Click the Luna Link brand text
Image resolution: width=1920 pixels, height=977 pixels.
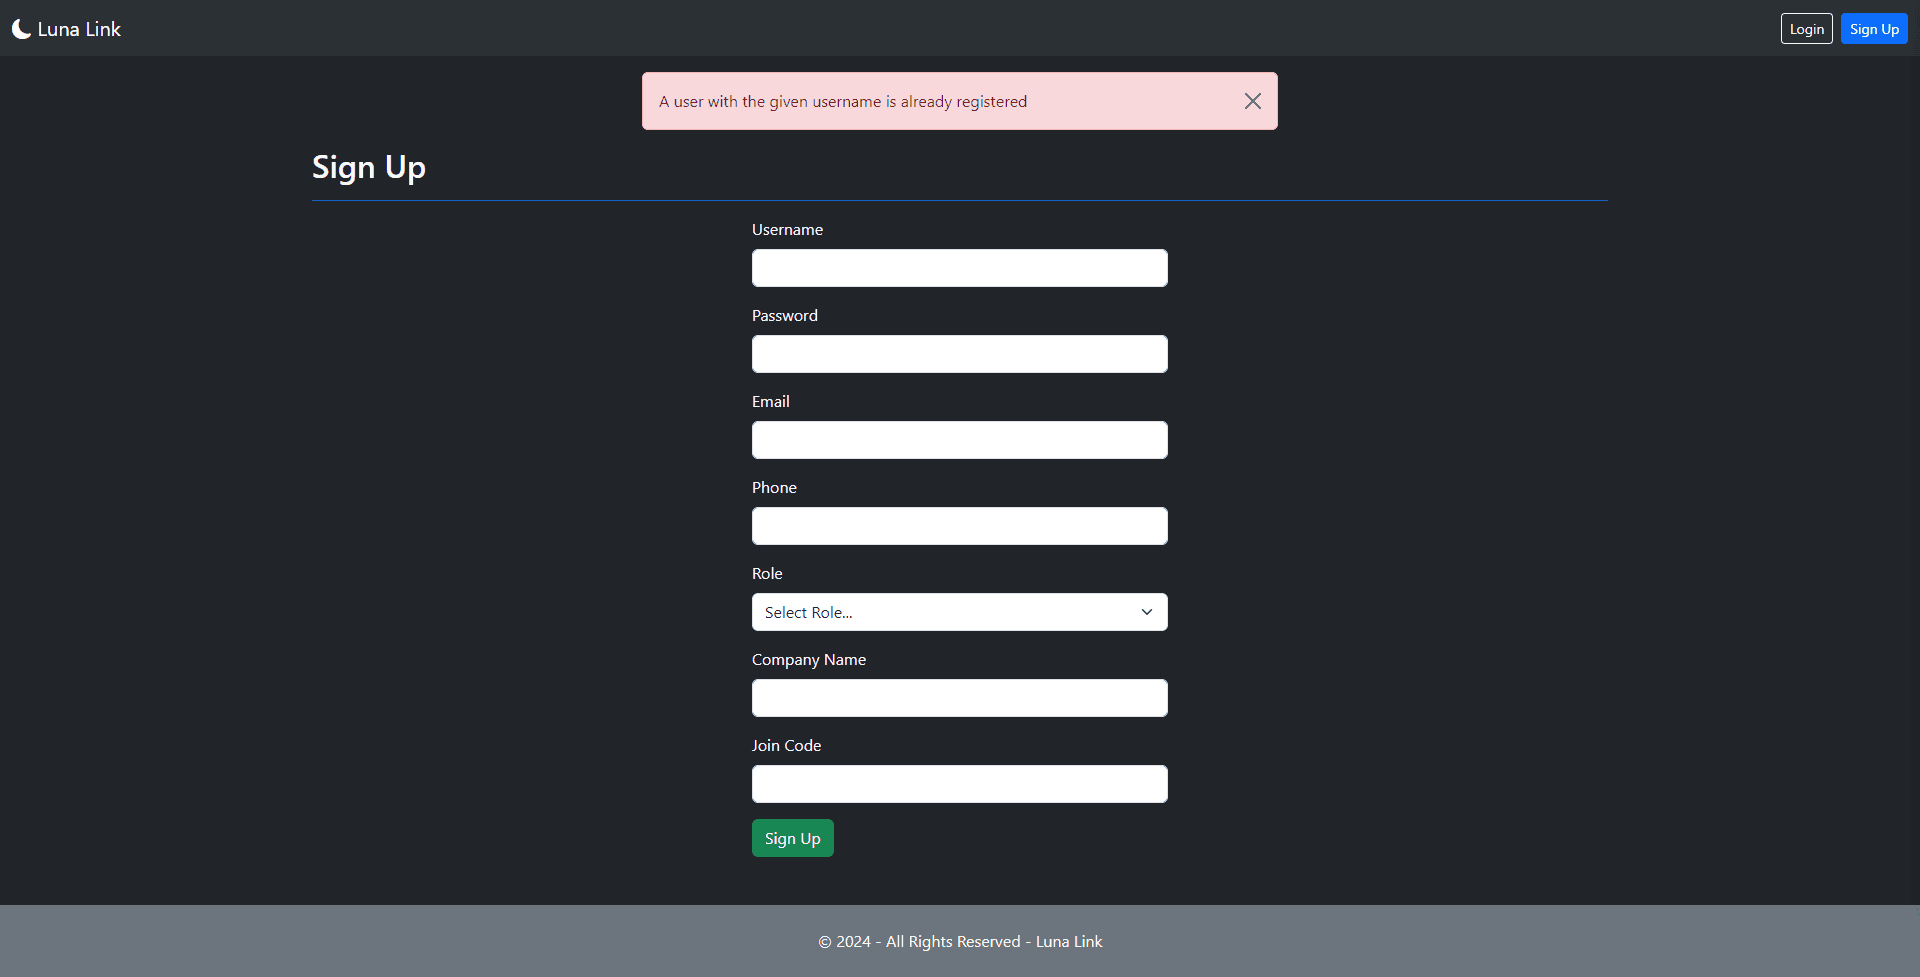[79, 29]
